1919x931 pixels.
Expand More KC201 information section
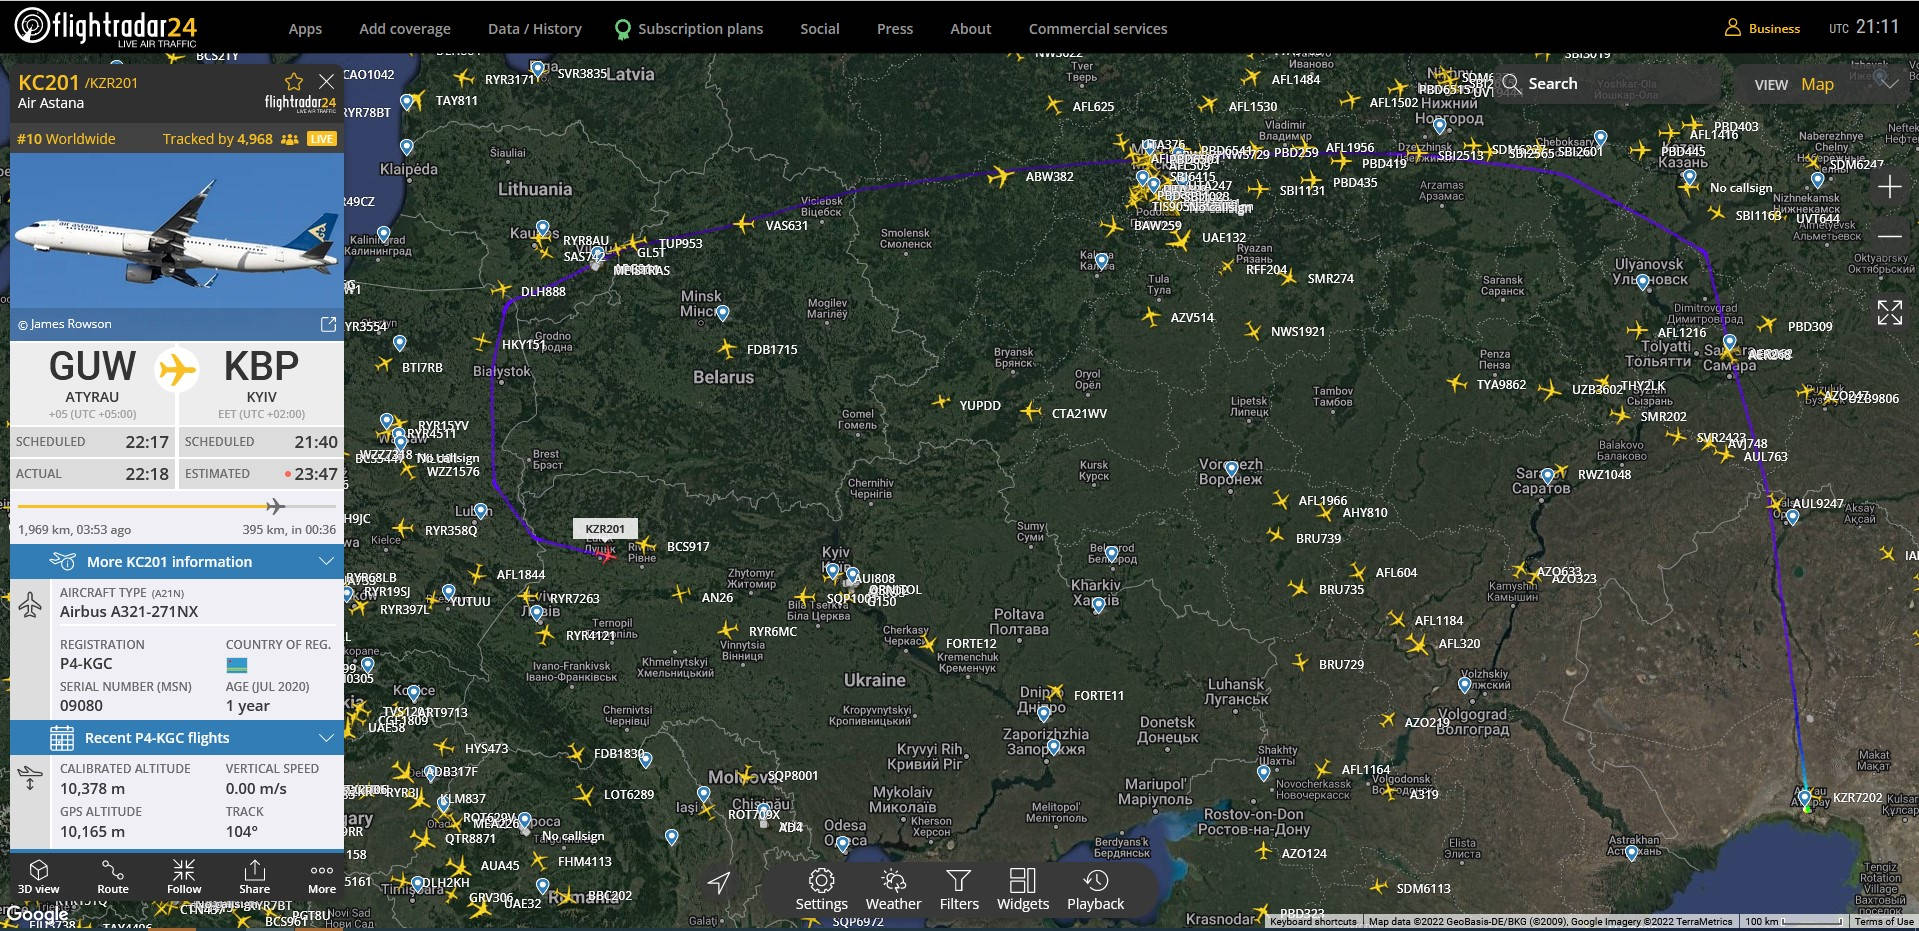[177, 561]
